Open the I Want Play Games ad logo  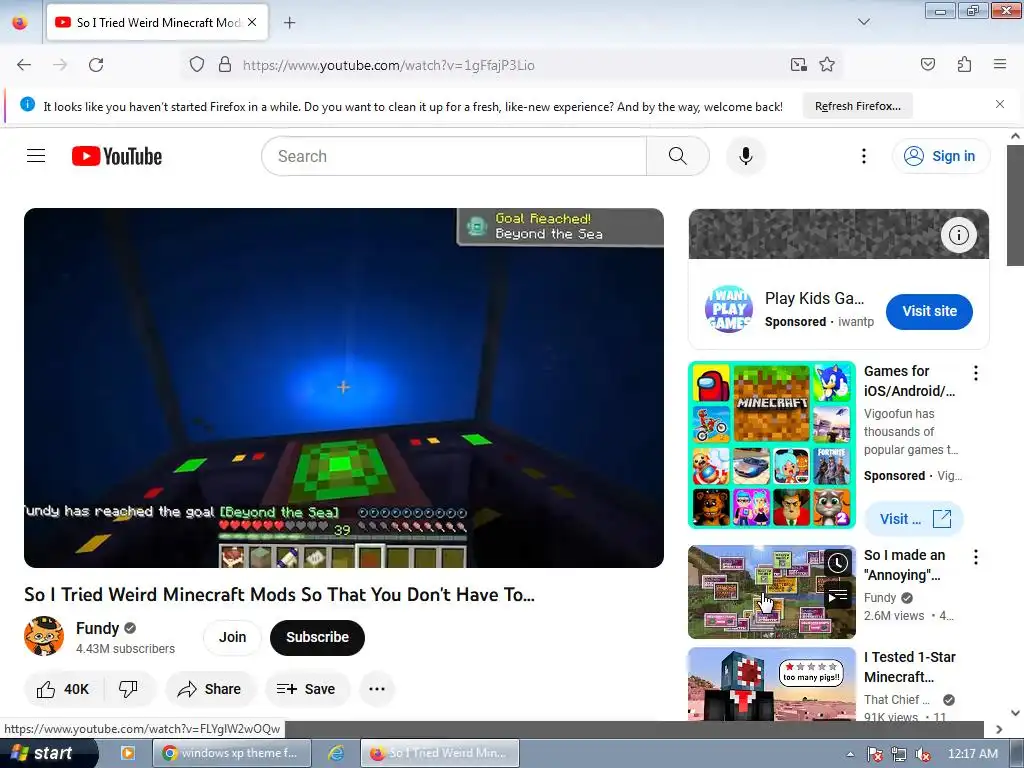[729, 309]
